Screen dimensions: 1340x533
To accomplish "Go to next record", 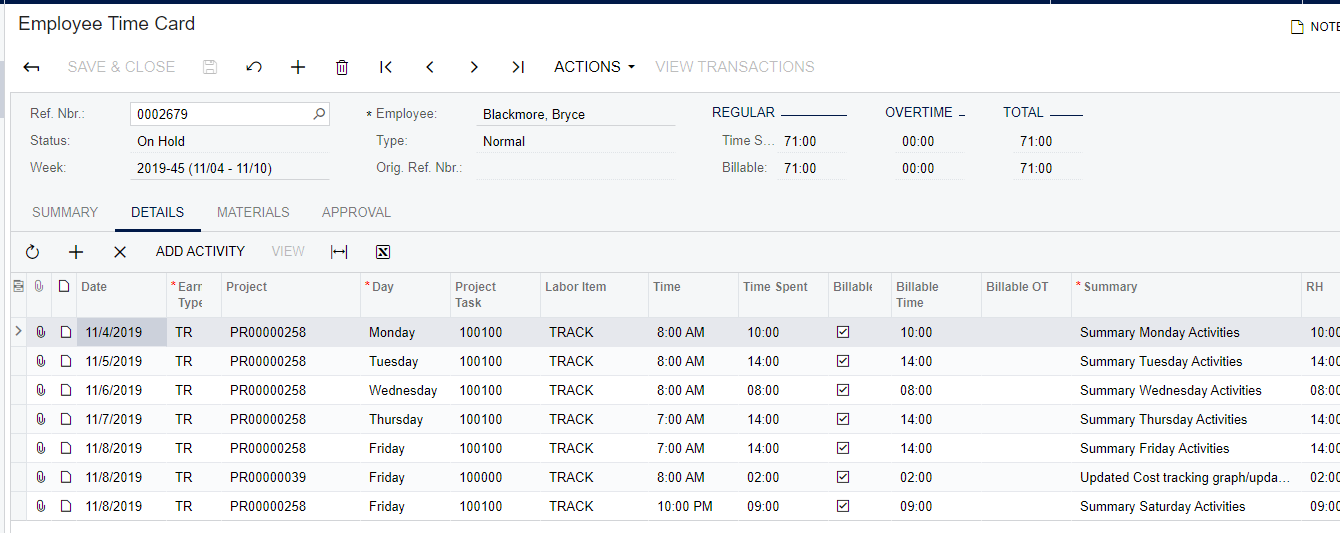I will coord(474,67).
